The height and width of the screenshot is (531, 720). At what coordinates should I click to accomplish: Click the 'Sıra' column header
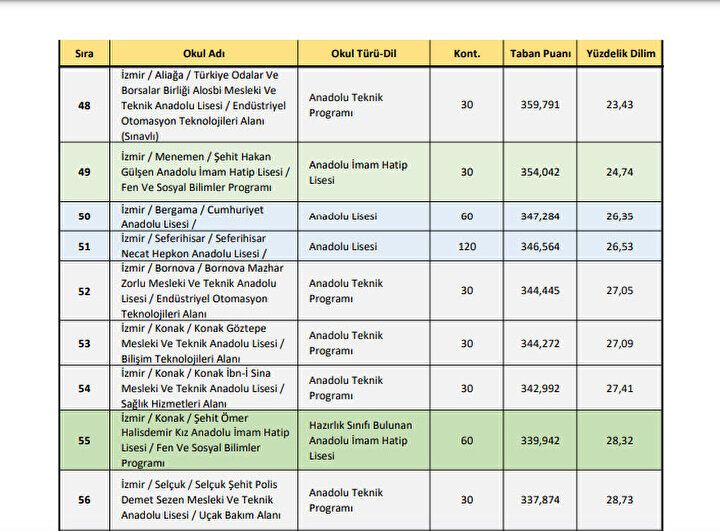coord(84,53)
